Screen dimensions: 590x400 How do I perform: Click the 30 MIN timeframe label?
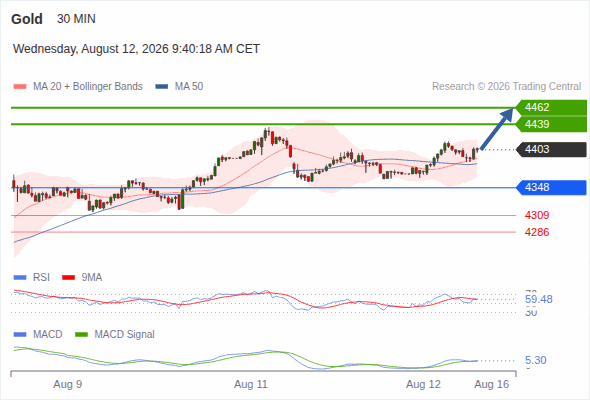[76, 19]
